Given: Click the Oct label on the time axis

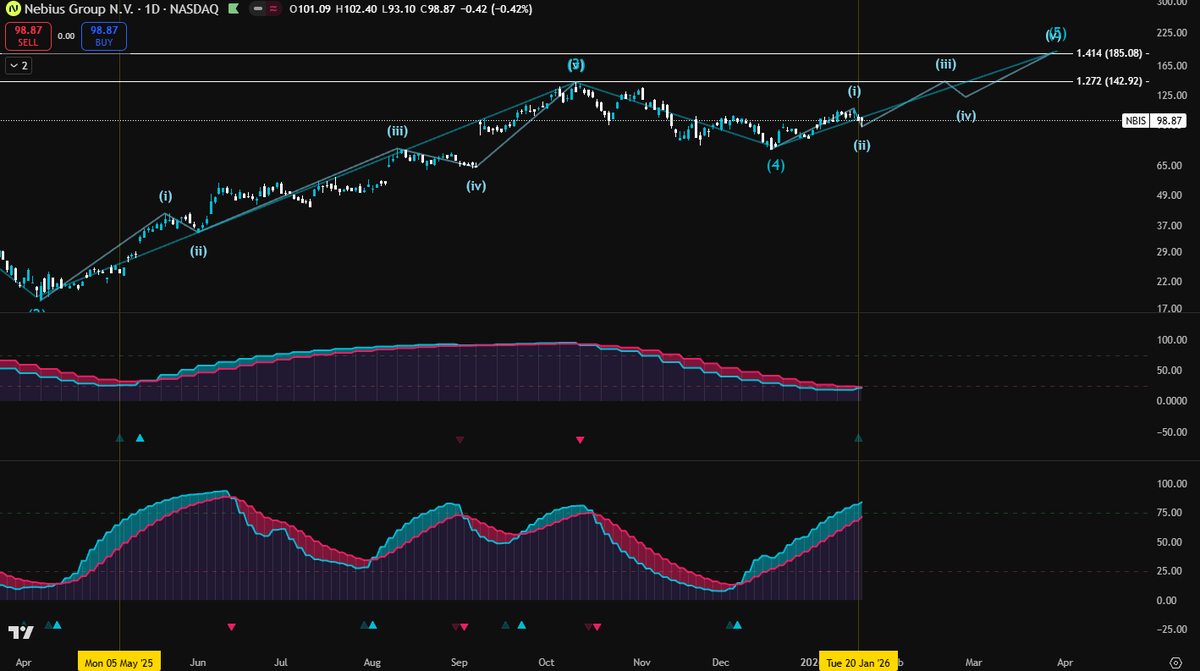Looking at the screenshot, I should coord(546,662).
